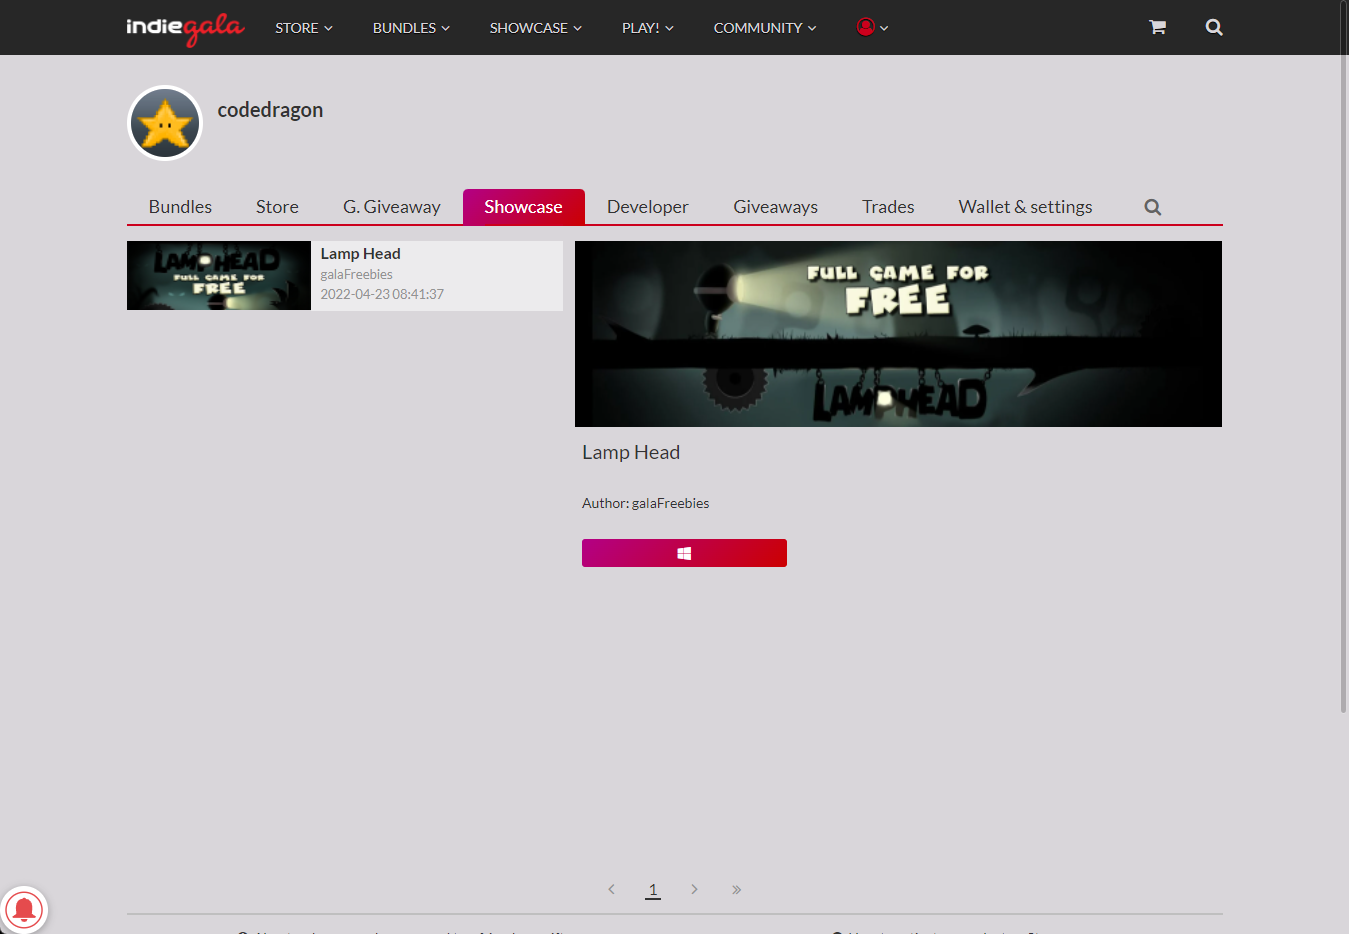Open site search from top bar
Image resolution: width=1349 pixels, height=934 pixels.
pos(1214,27)
